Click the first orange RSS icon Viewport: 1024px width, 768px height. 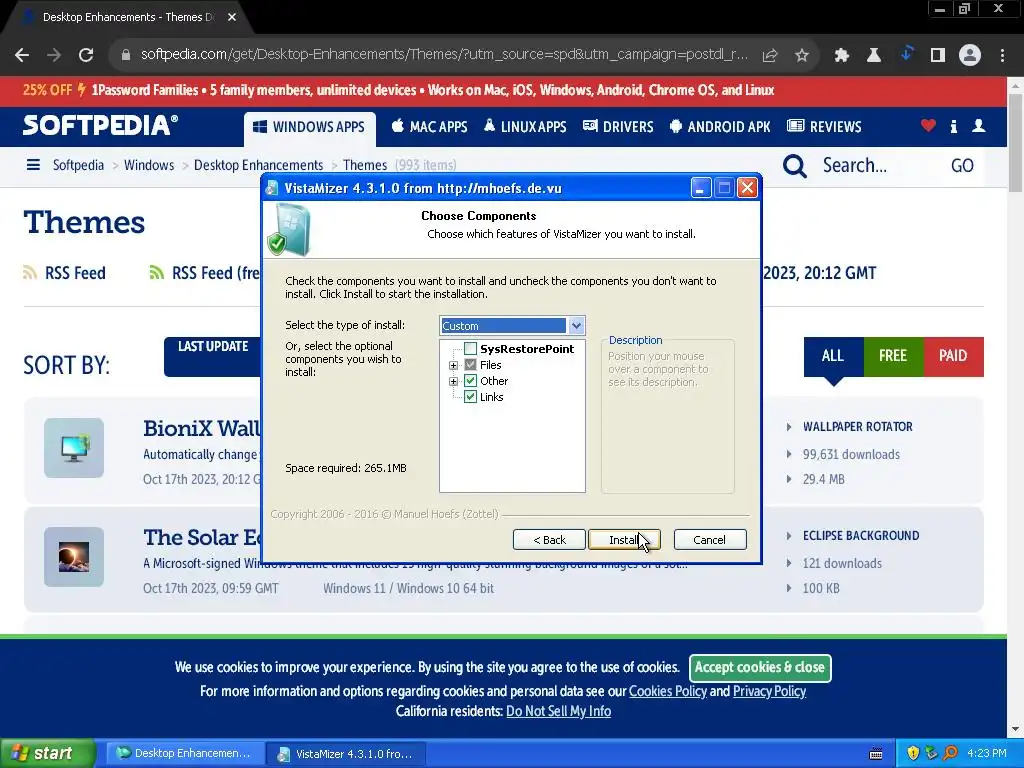click(29, 272)
